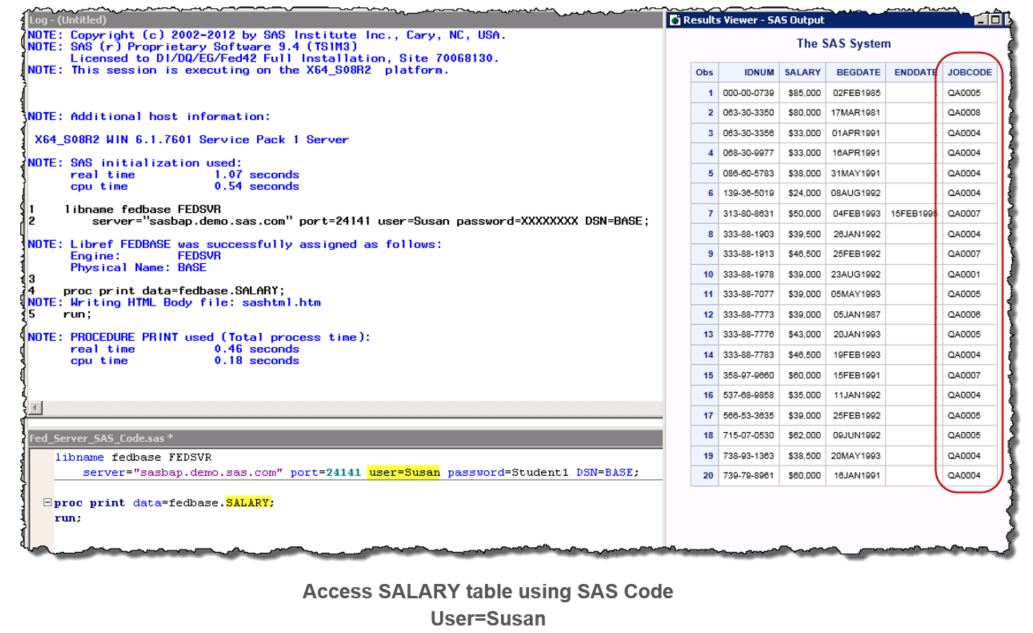Minimize the Results Viewer window
This screenshot has height=633, width=1033.
click(982, 19)
